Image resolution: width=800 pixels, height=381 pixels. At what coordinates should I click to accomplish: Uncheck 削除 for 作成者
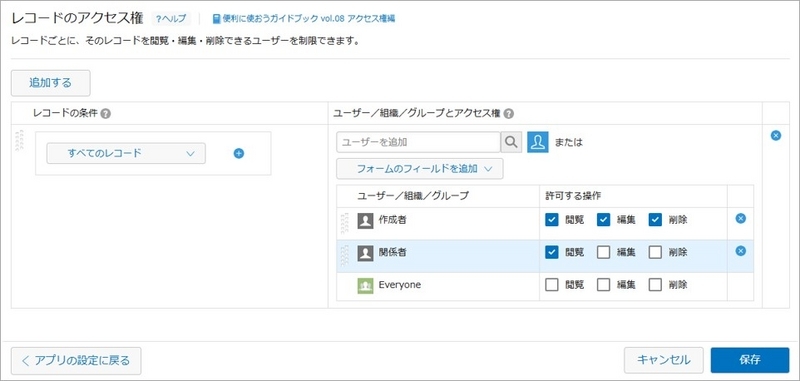pos(656,220)
